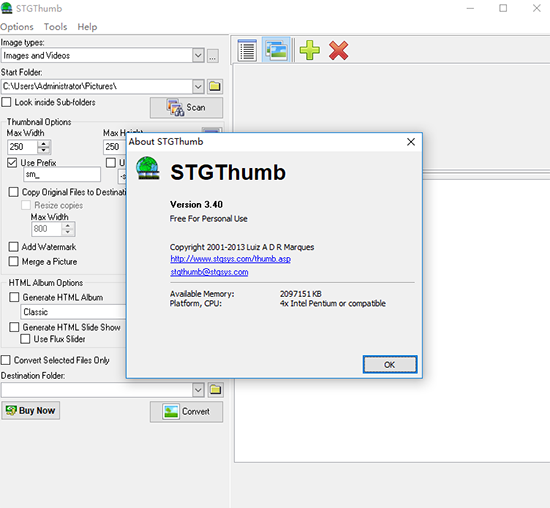Increase copies Max Width 800 up arrow
The height and width of the screenshot is (508, 550).
click(x=68, y=226)
